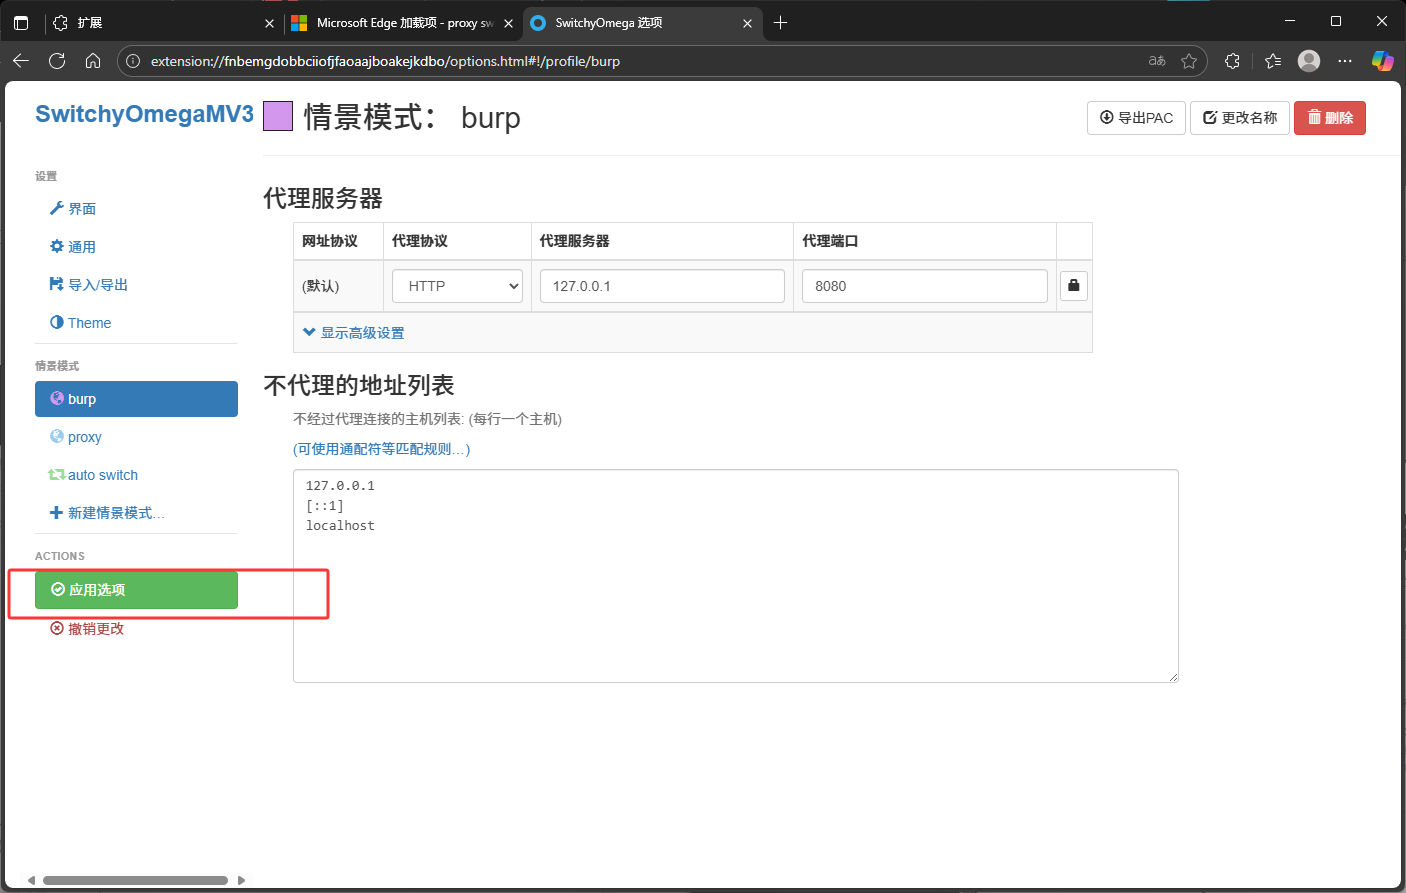Click the tab actions menu icon

(21, 22)
